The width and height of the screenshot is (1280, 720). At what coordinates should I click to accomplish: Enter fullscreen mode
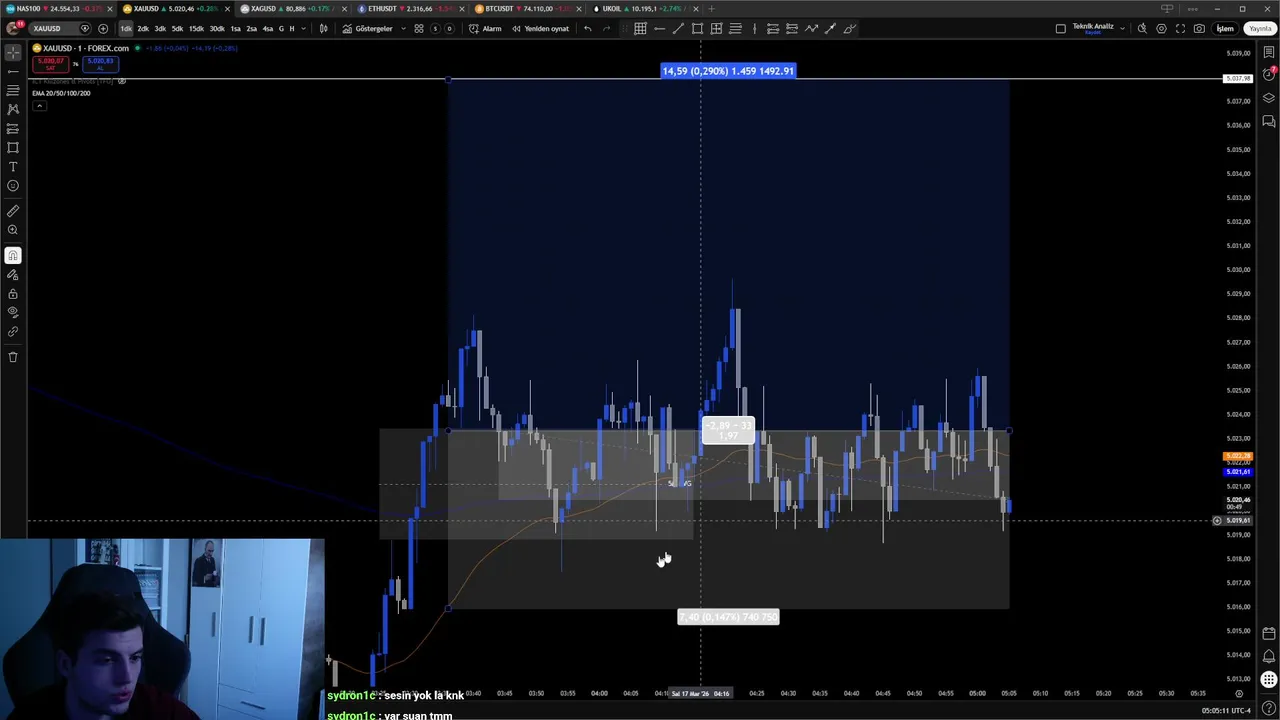point(1180,28)
